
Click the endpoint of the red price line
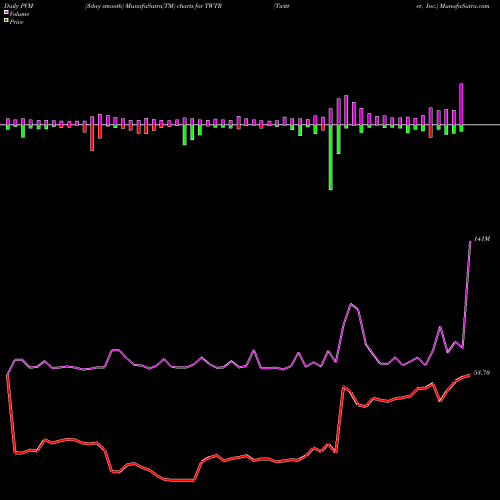(x=470, y=375)
